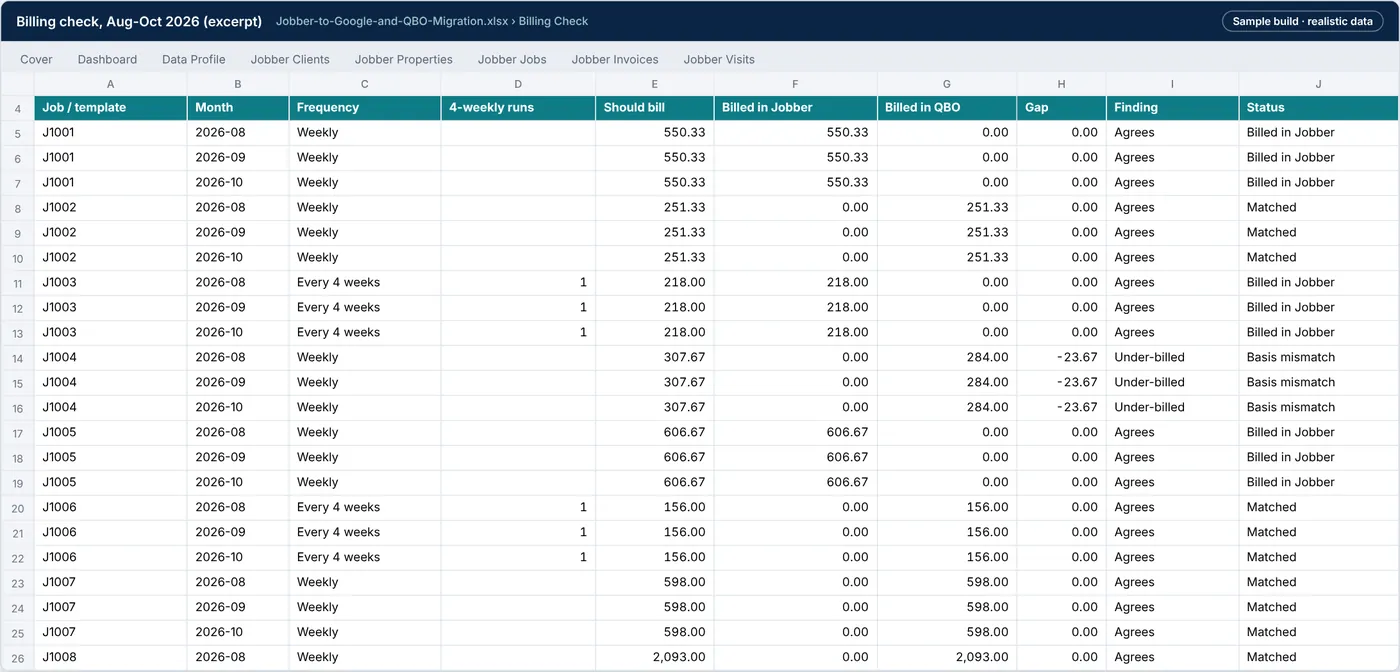
Task: Select Should bill 2,093.00 for J1008
Action: pos(654,657)
